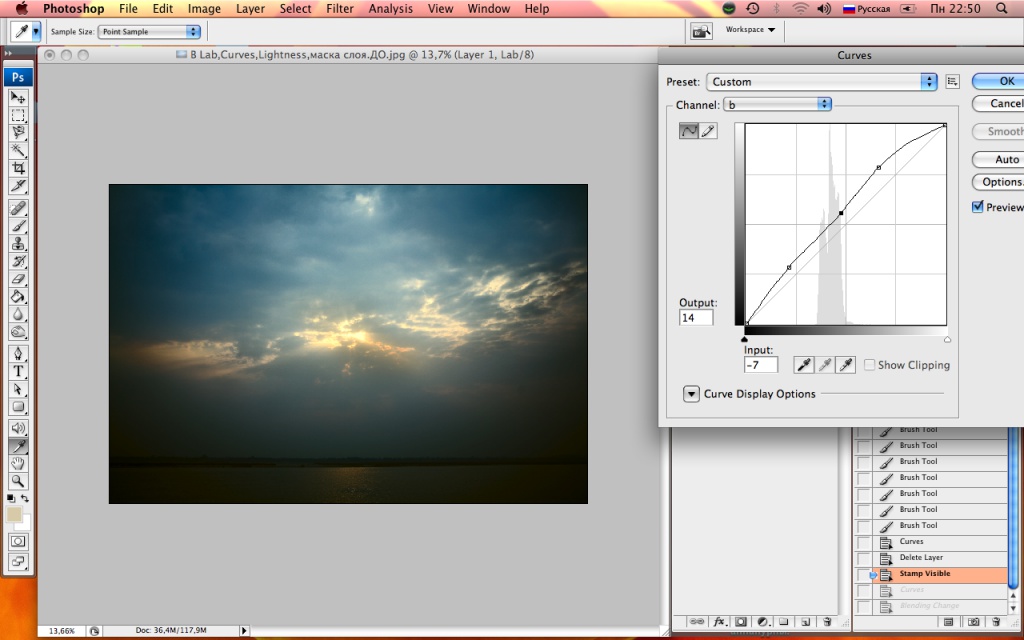
Task: Open the Layer menu
Action: 250,9
